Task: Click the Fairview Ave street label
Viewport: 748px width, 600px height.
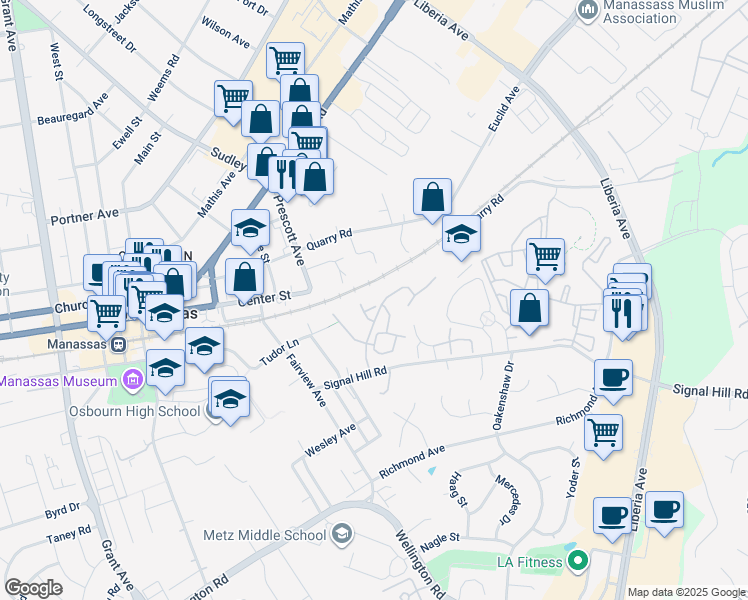Action: 306,380
